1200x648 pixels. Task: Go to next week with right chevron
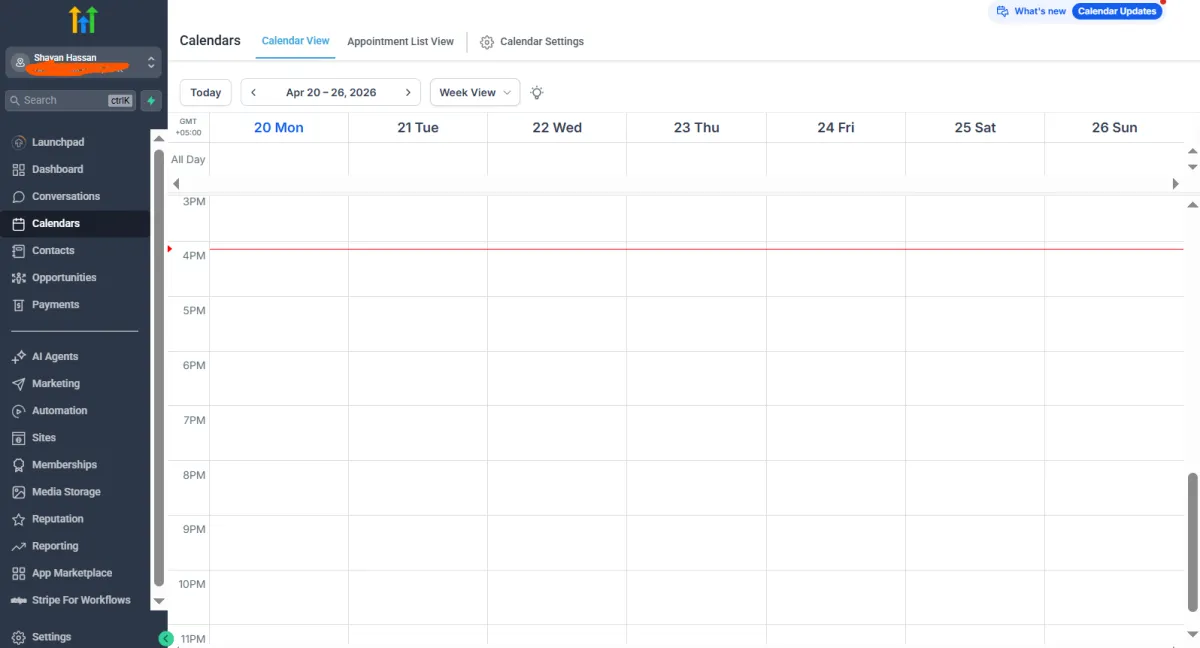408,92
